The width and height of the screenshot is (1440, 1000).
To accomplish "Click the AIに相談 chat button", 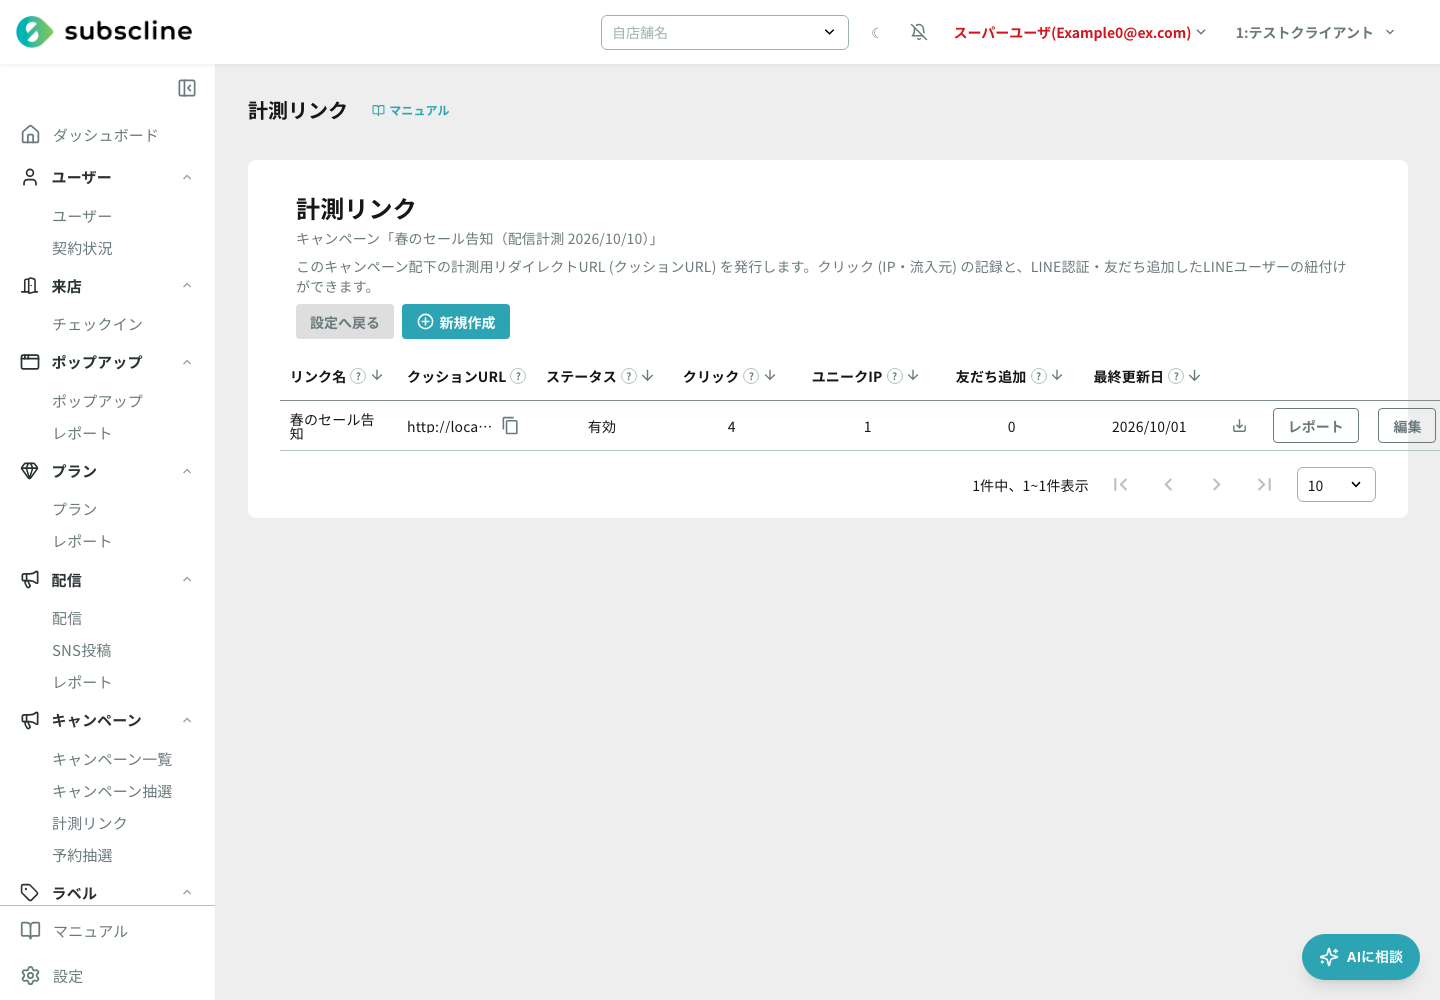I will click(x=1361, y=957).
